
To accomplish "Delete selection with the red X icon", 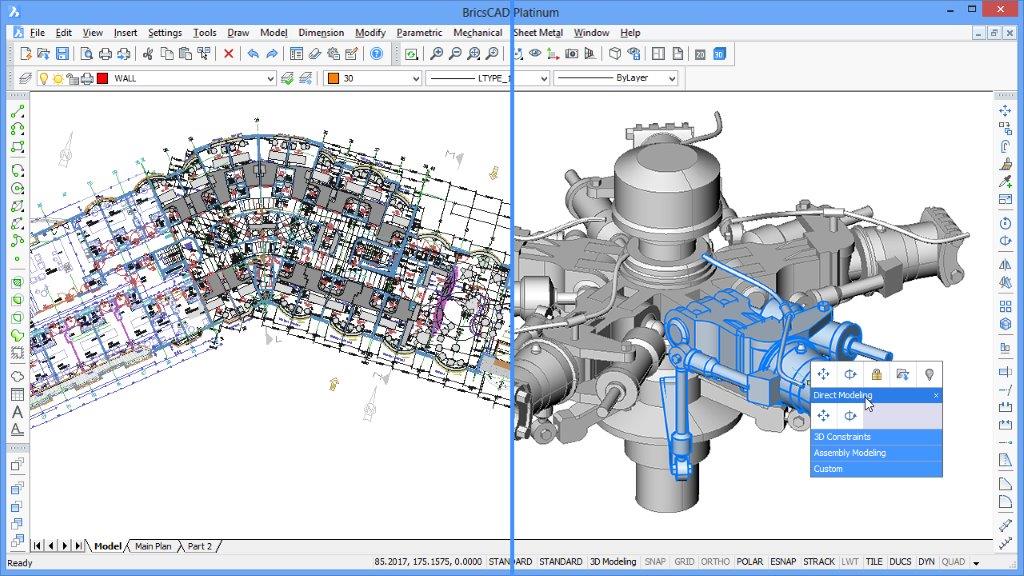I will 229,54.
